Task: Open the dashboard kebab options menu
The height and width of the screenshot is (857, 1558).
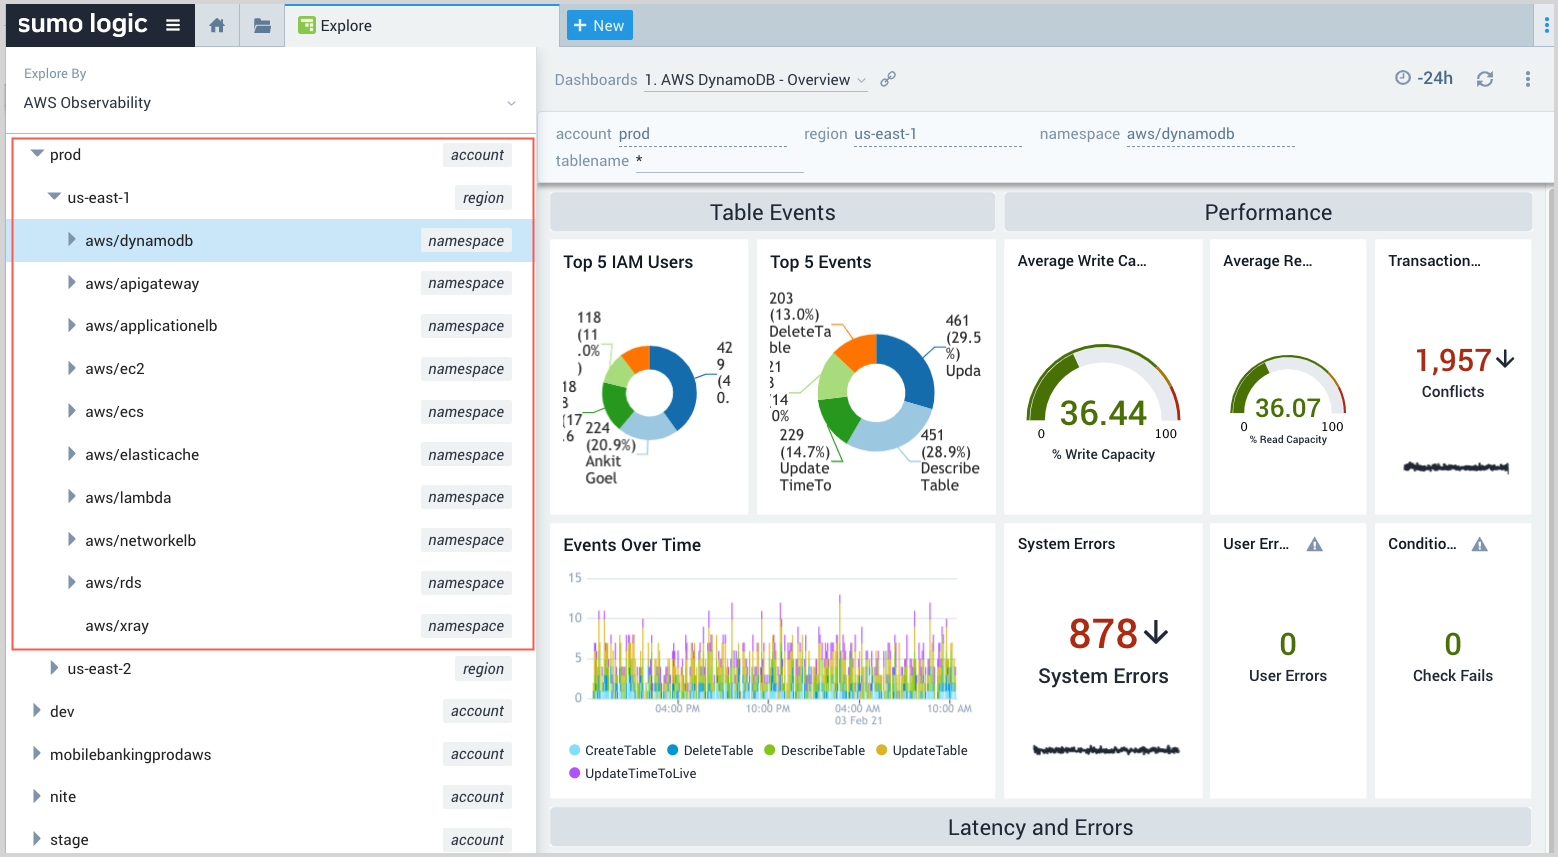Action: coord(1527,79)
